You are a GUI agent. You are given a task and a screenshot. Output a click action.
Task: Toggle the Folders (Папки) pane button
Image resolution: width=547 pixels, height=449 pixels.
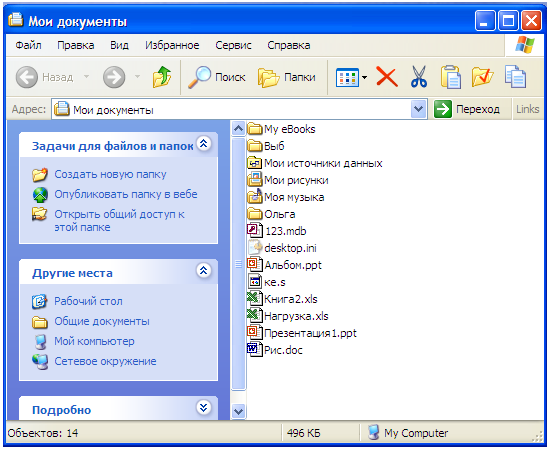[287, 77]
